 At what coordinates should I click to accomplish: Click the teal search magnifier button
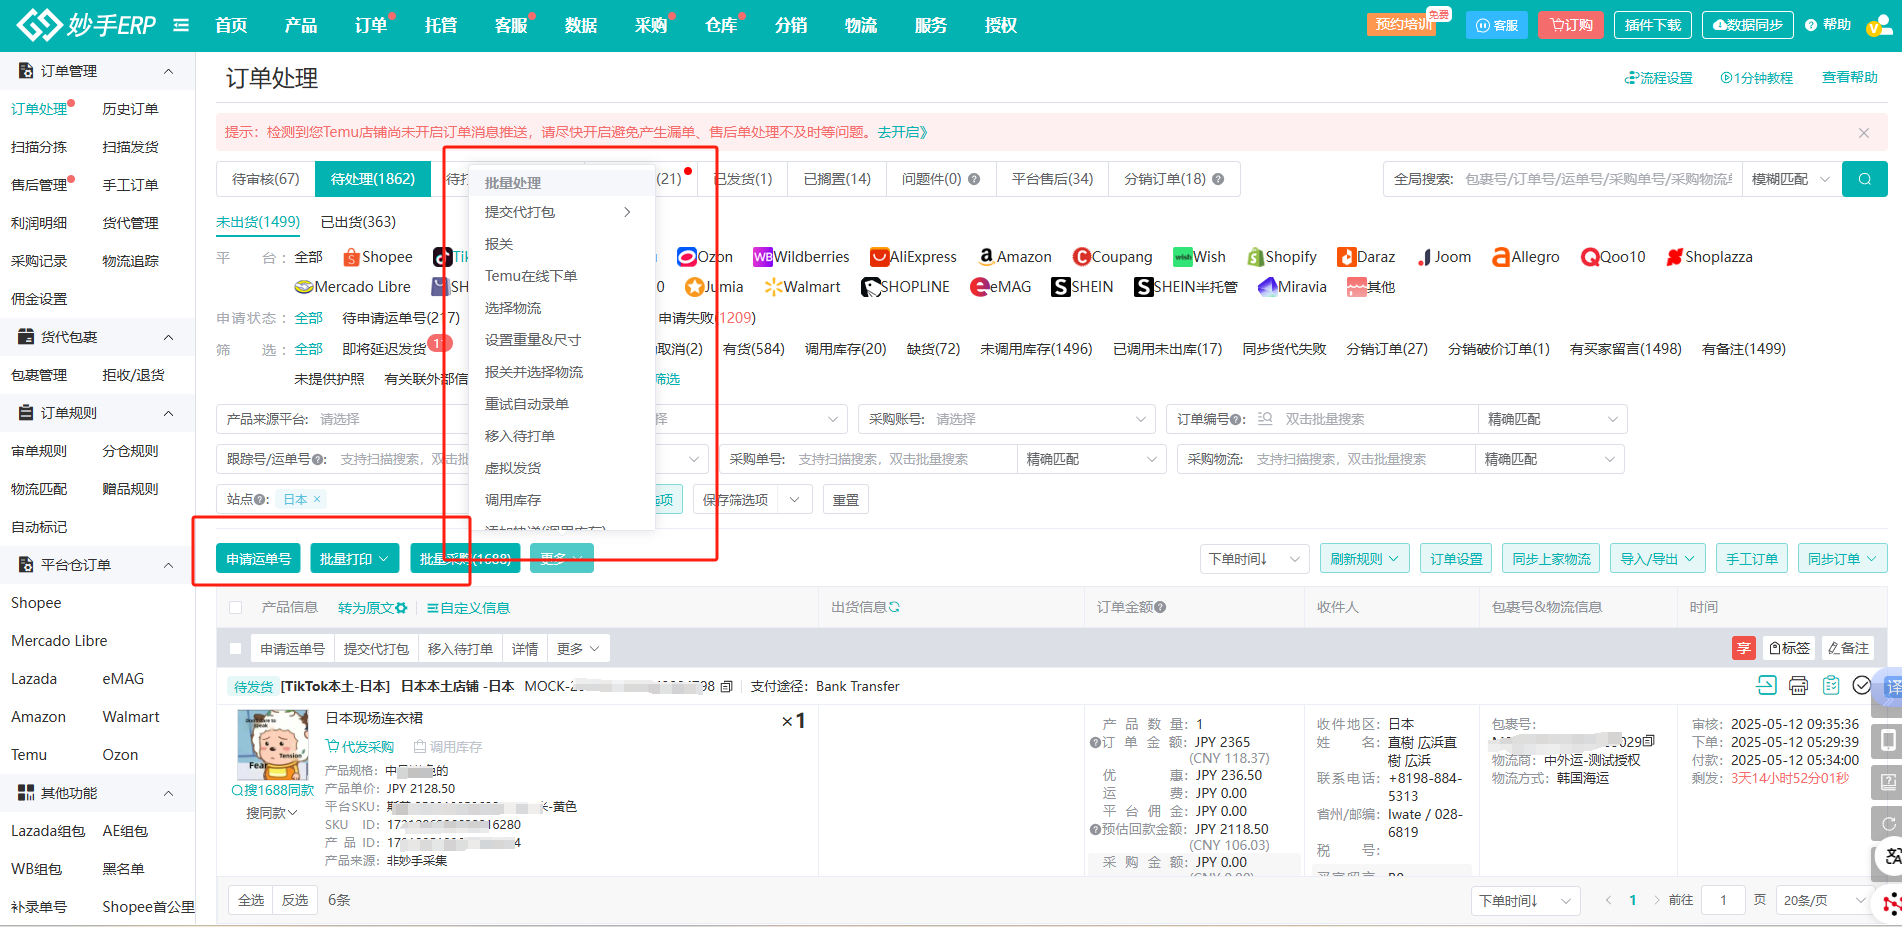click(x=1864, y=179)
